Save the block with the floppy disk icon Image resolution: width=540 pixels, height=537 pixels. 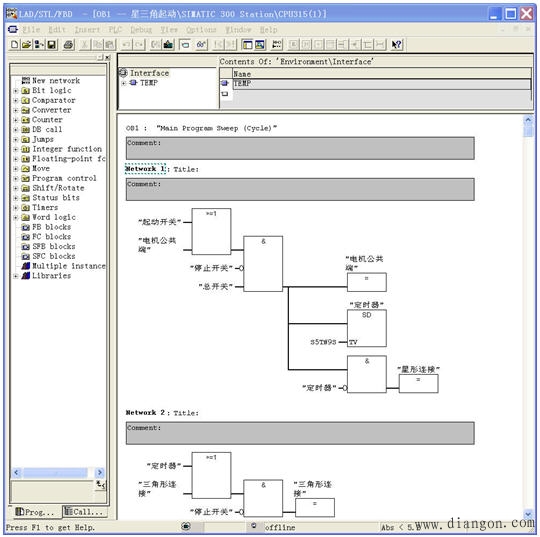click(52, 44)
